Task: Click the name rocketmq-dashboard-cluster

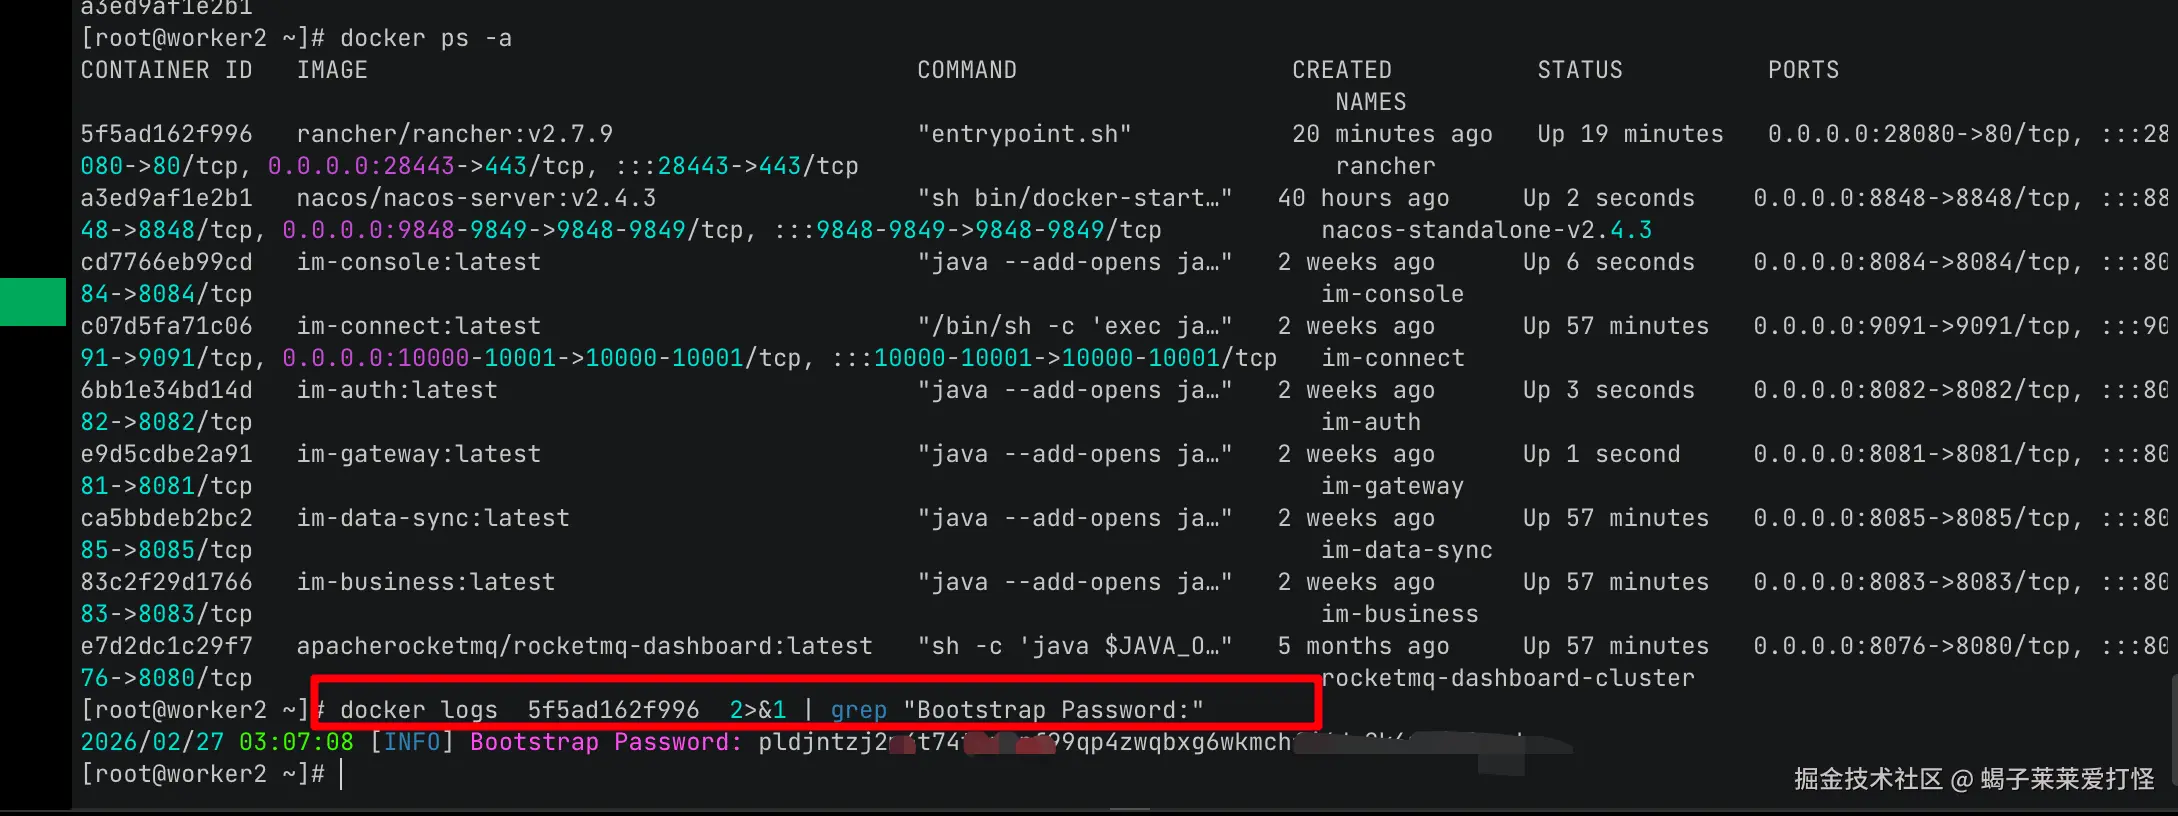Action: 1508,678
